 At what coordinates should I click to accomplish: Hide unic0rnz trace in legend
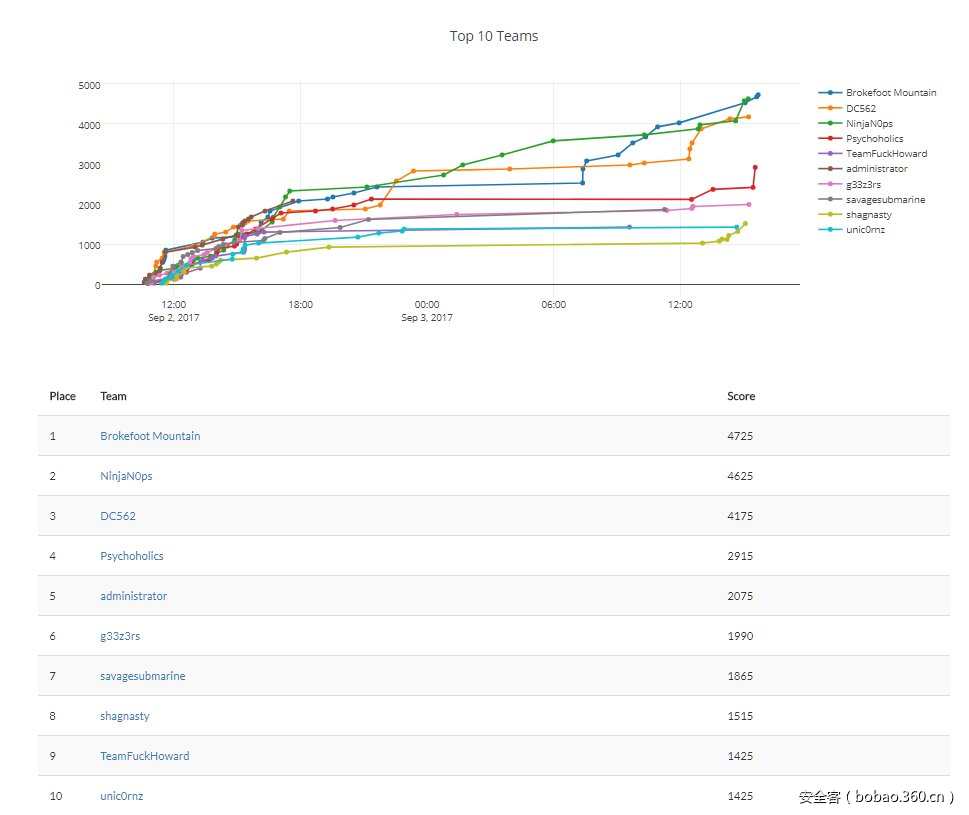pos(865,230)
